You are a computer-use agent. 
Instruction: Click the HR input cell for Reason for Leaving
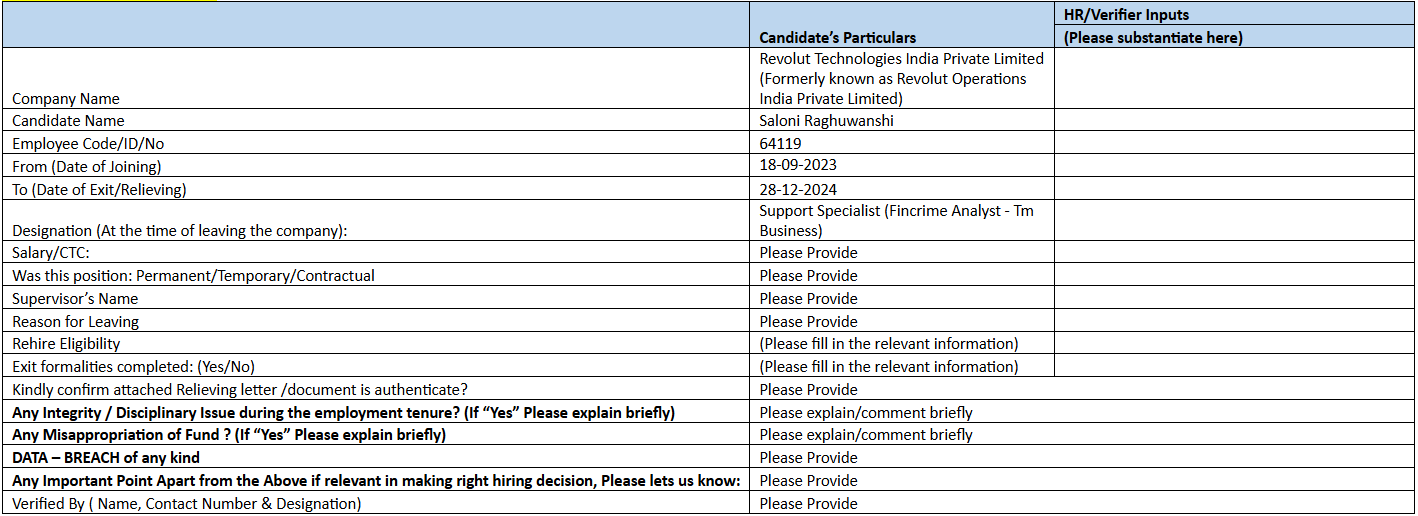1234,322
